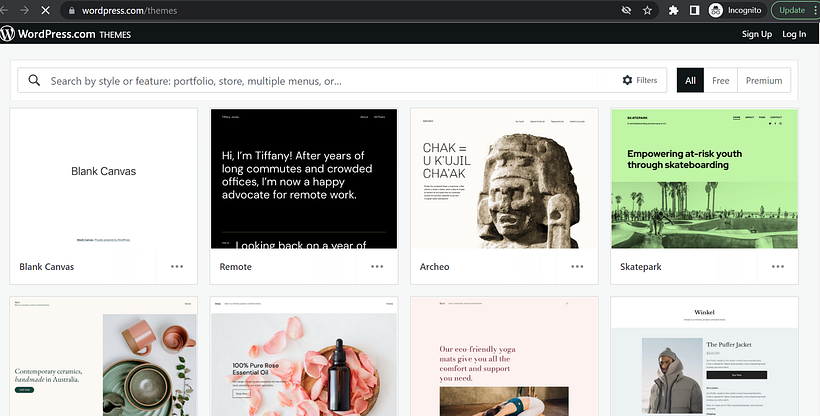The height and width of the screenshot is (416, 820).
Task: Click the WordPress logo icon
Action: click(x=7, y=34)
